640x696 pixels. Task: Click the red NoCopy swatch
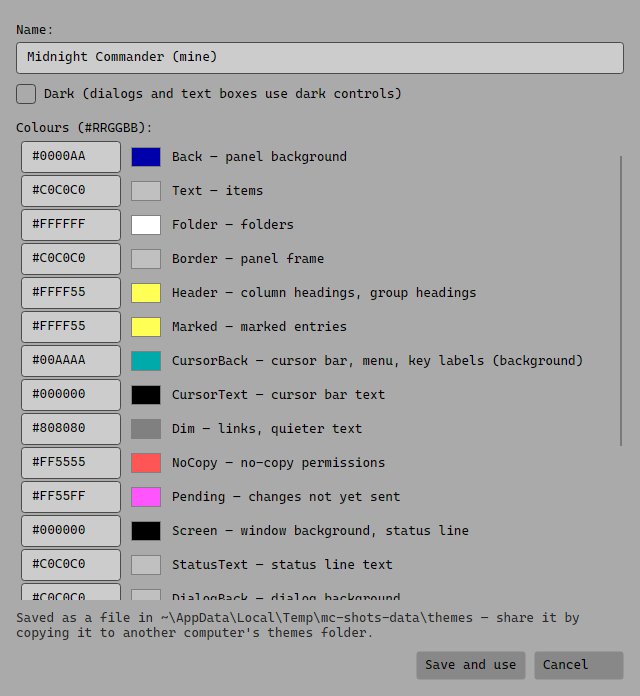coord(146,463)
